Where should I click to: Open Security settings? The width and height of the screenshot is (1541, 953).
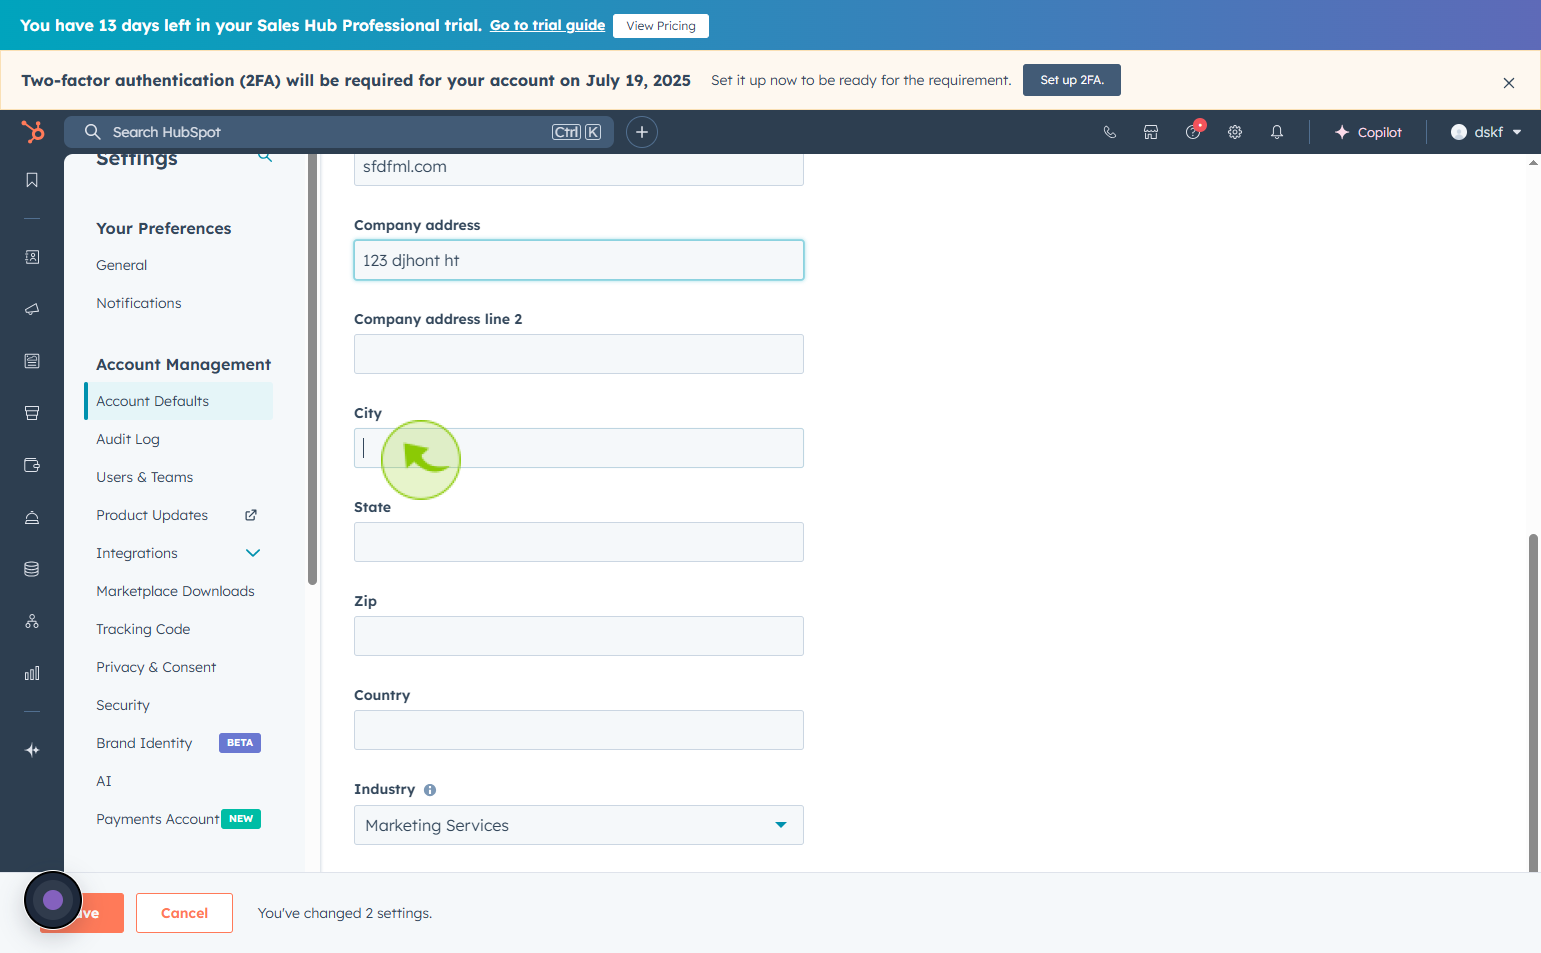pyautogui.click(x=123, y=705)
